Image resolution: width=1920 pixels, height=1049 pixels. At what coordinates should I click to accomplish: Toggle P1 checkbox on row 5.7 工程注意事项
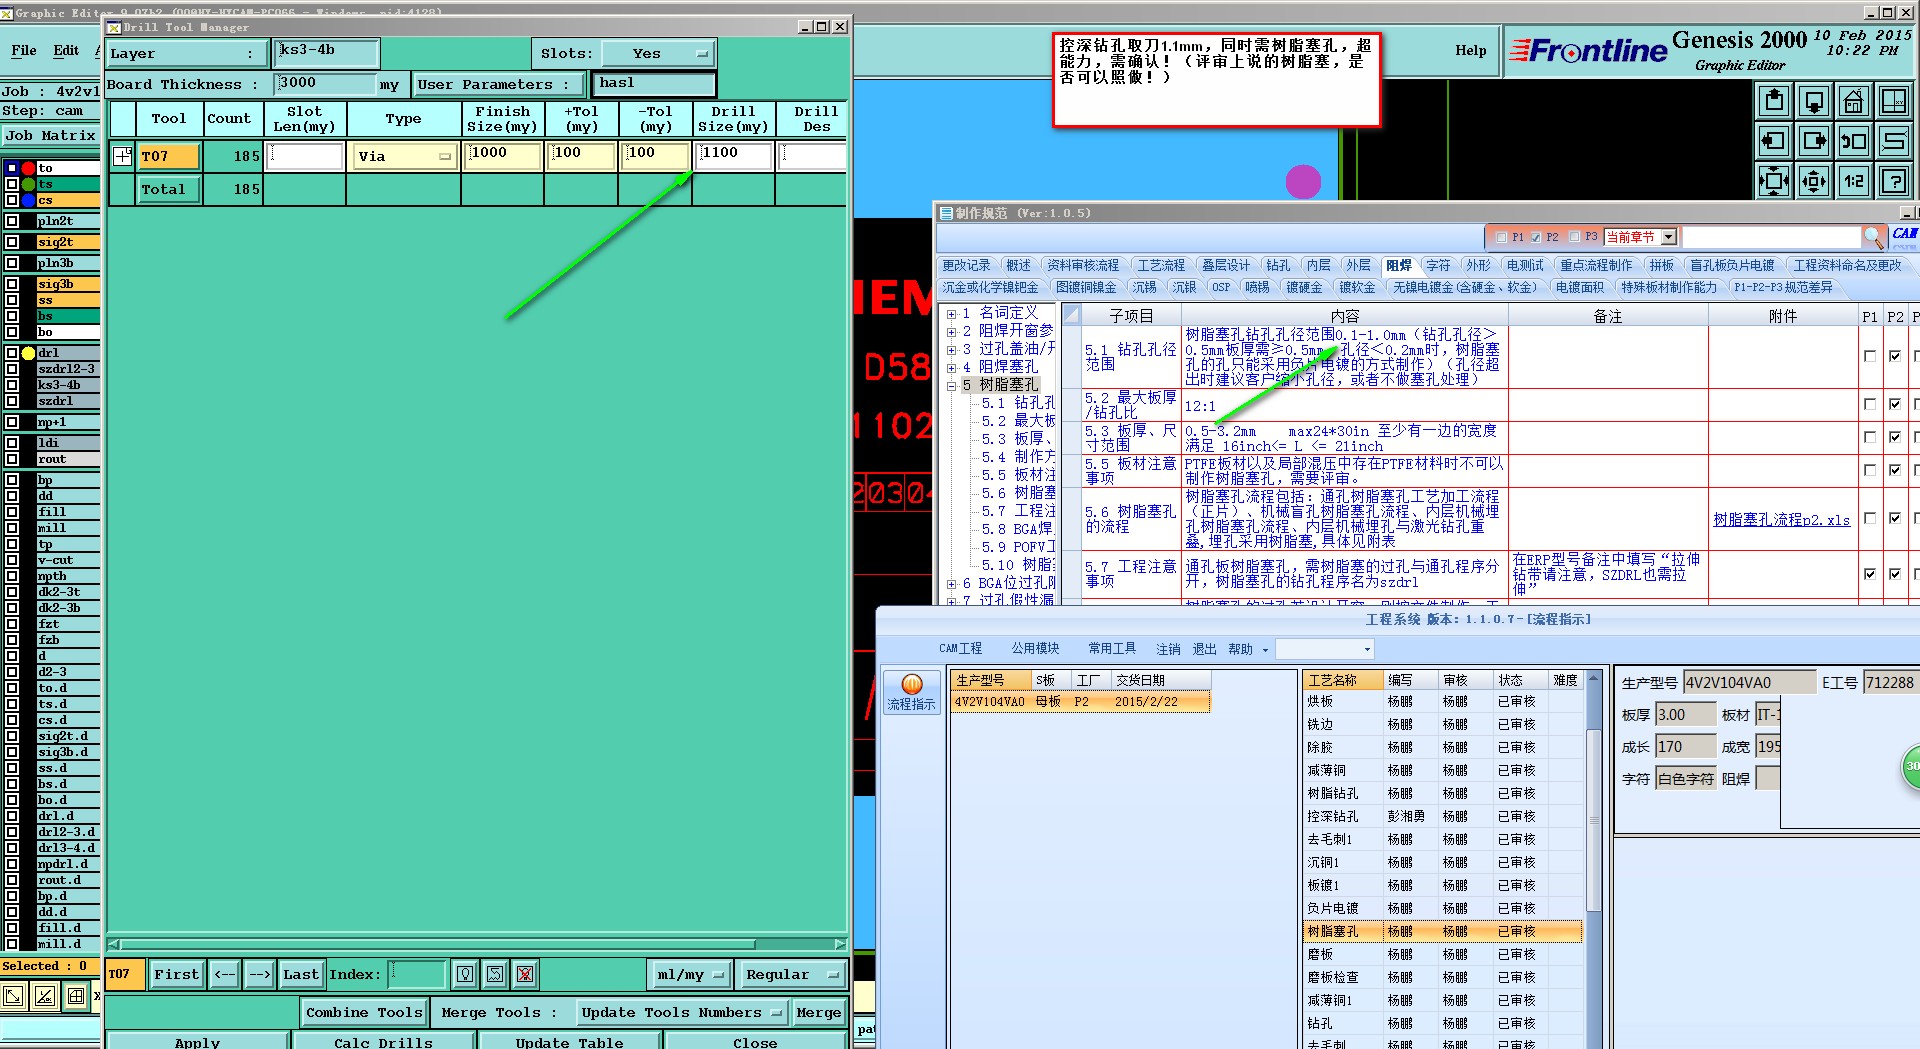[1869, 574]
